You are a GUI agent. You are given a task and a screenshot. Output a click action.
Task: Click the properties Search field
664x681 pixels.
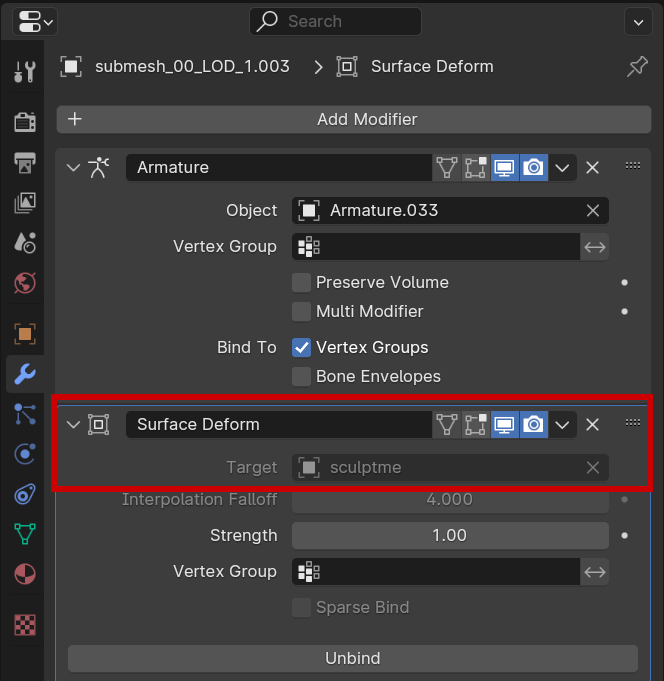point(335,21)
